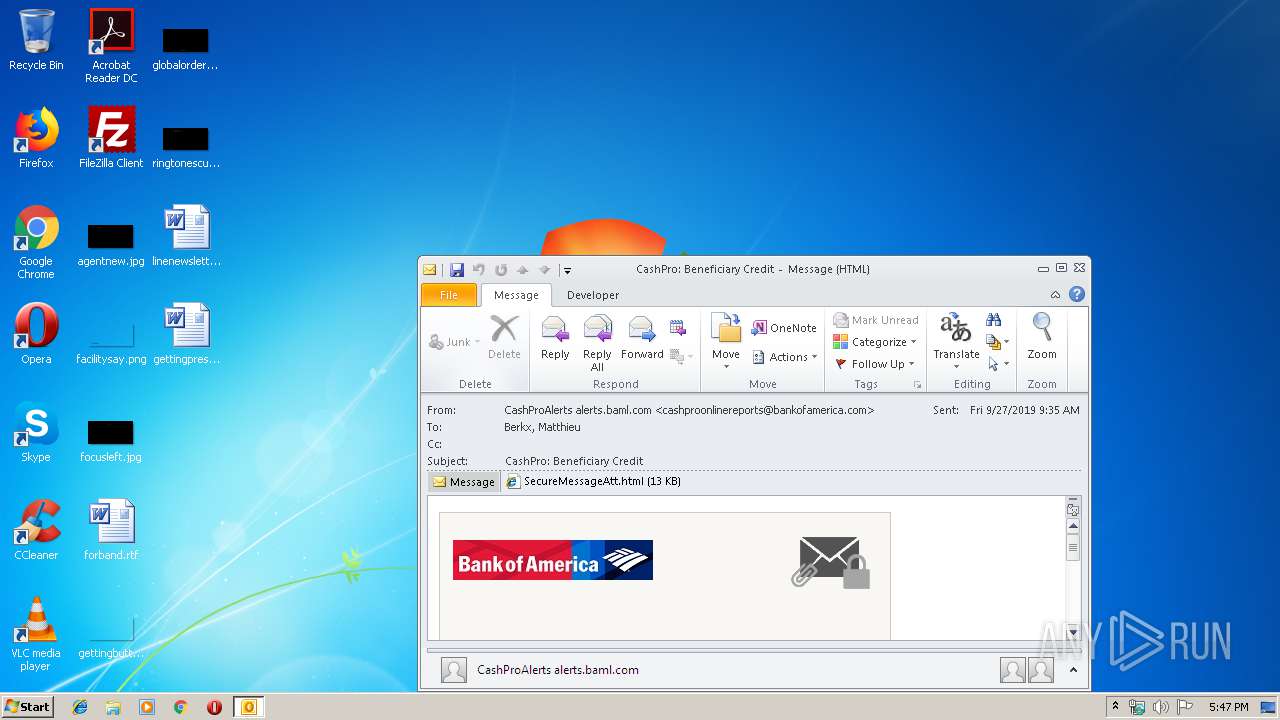This screenshot has height=720, width=1280.
Task: Open the Follow Up dropdown
Action: coord(875,364)
